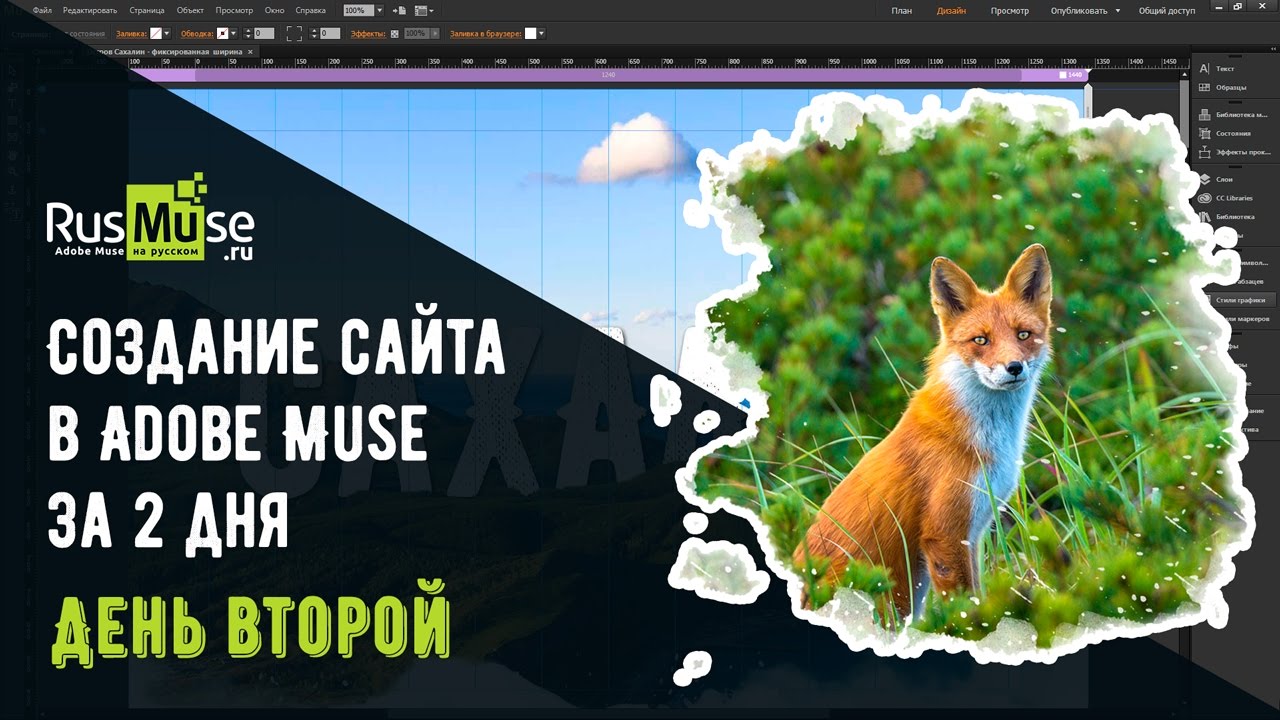Screen dimensions: 1280x720
Task: Switch to Просмотр mode beside Дизайн
Action: [x=1010, y=11]
